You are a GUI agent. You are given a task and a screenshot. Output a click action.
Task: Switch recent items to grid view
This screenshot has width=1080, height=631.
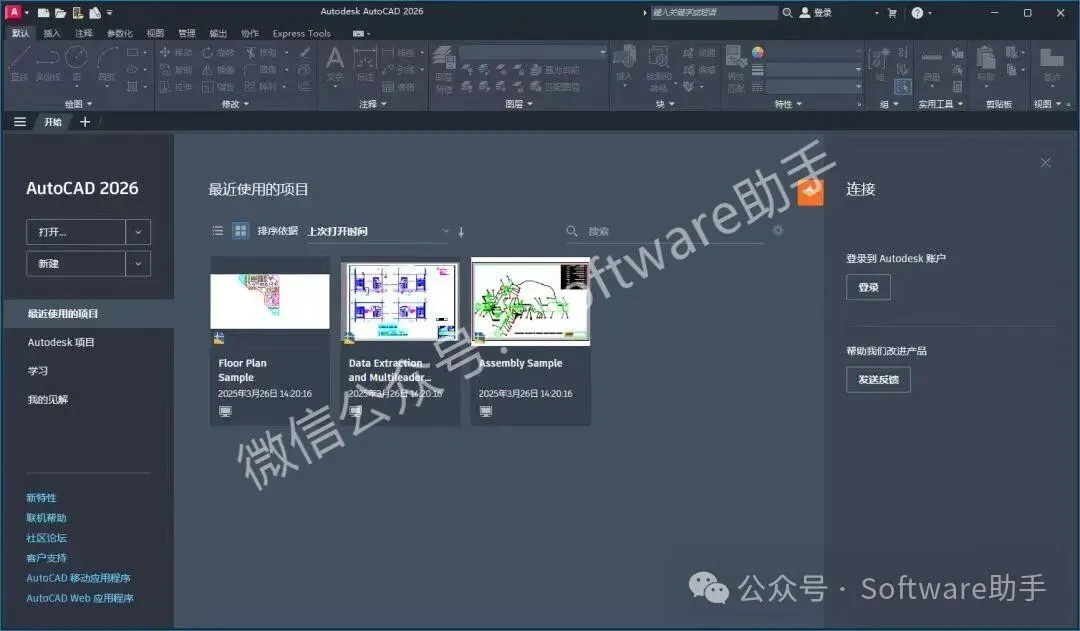click(240, 231)
